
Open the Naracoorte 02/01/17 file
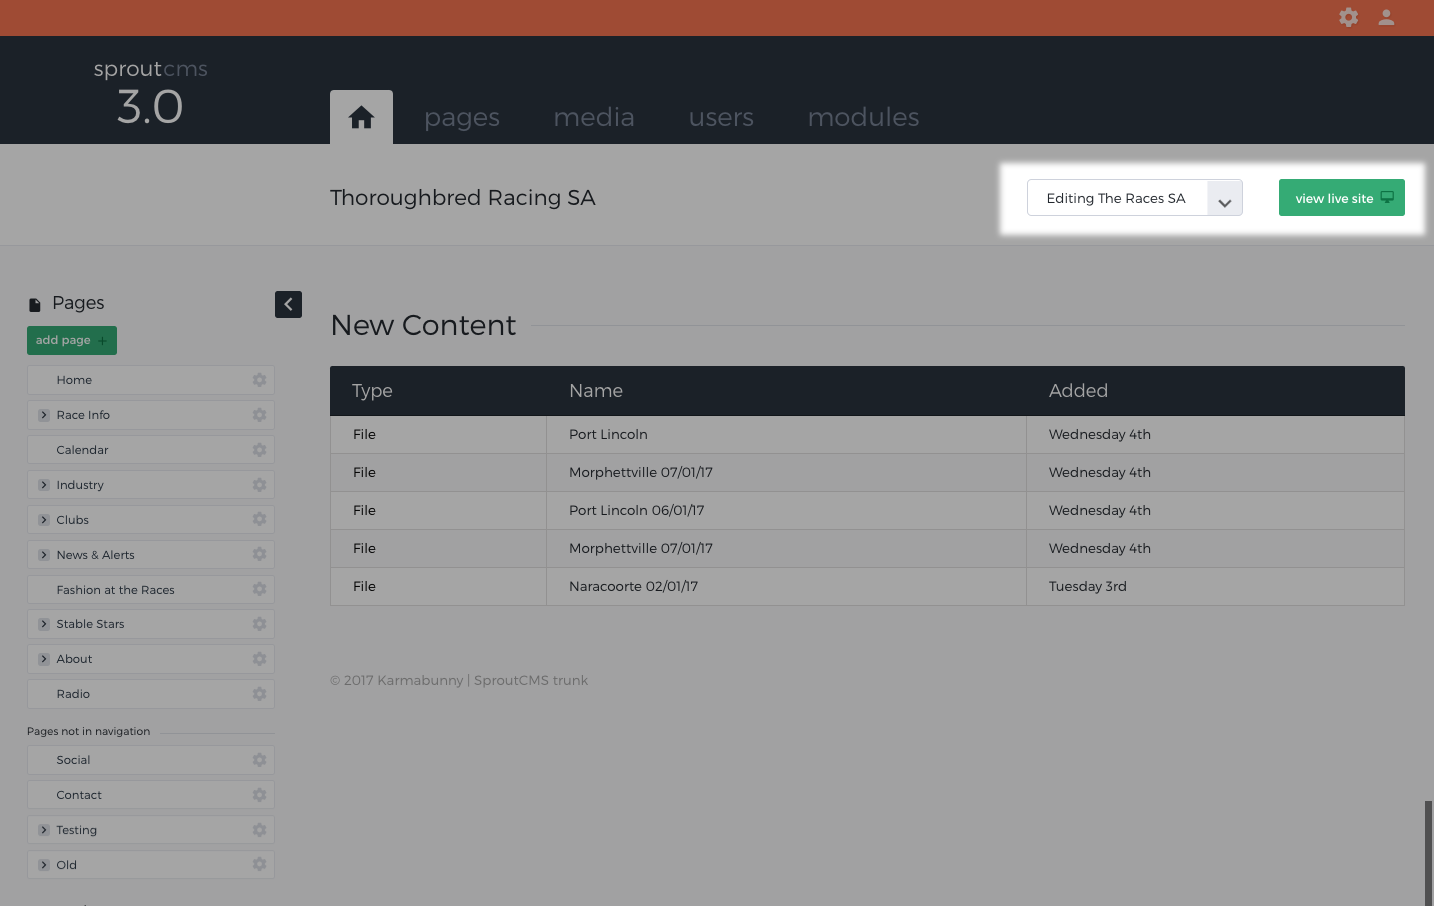click(633, 586)
